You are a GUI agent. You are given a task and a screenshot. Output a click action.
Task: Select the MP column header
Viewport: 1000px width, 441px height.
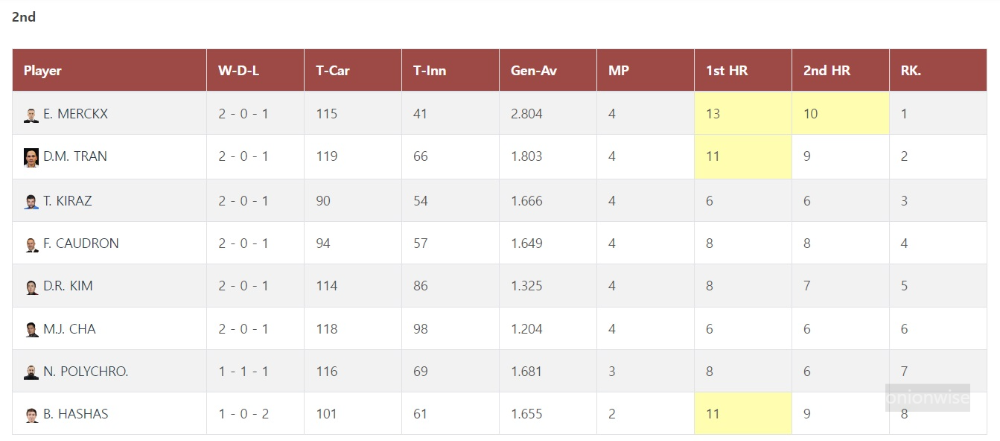click(645, 70)
